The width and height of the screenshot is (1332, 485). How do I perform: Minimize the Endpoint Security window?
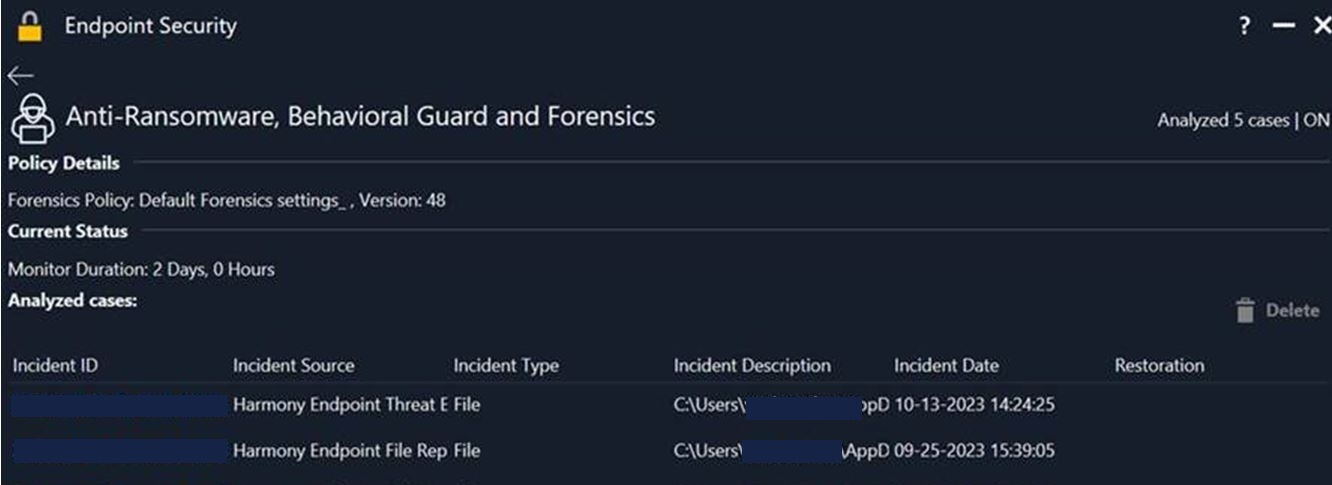tap(1283, 28)
